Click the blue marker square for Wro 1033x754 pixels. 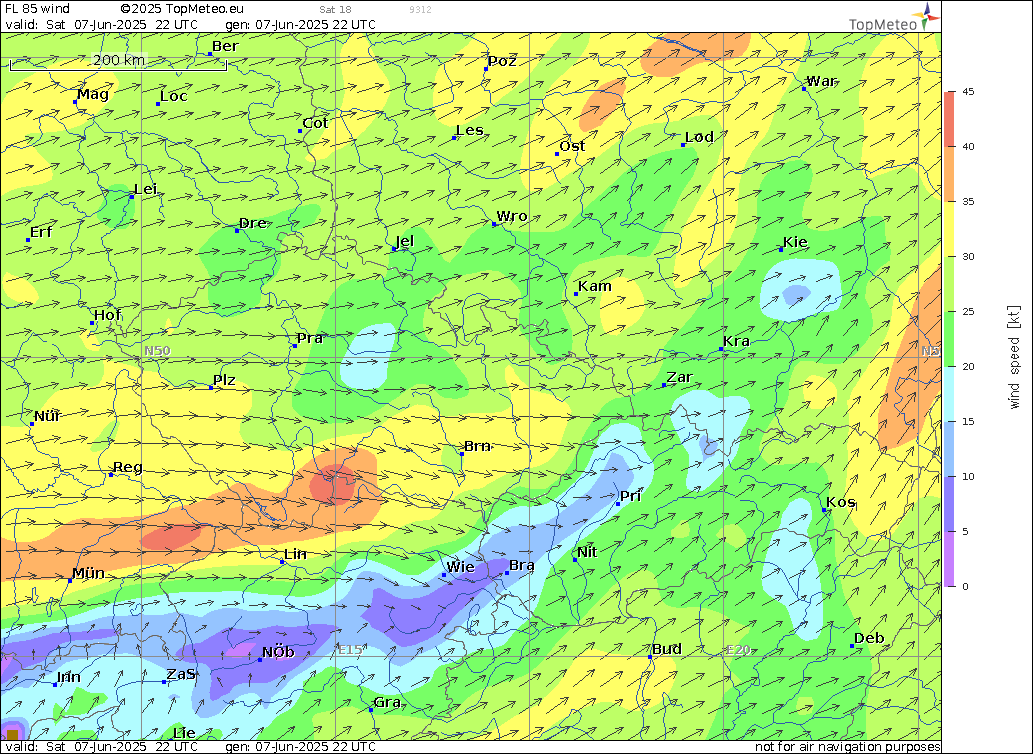pos(494,225)
